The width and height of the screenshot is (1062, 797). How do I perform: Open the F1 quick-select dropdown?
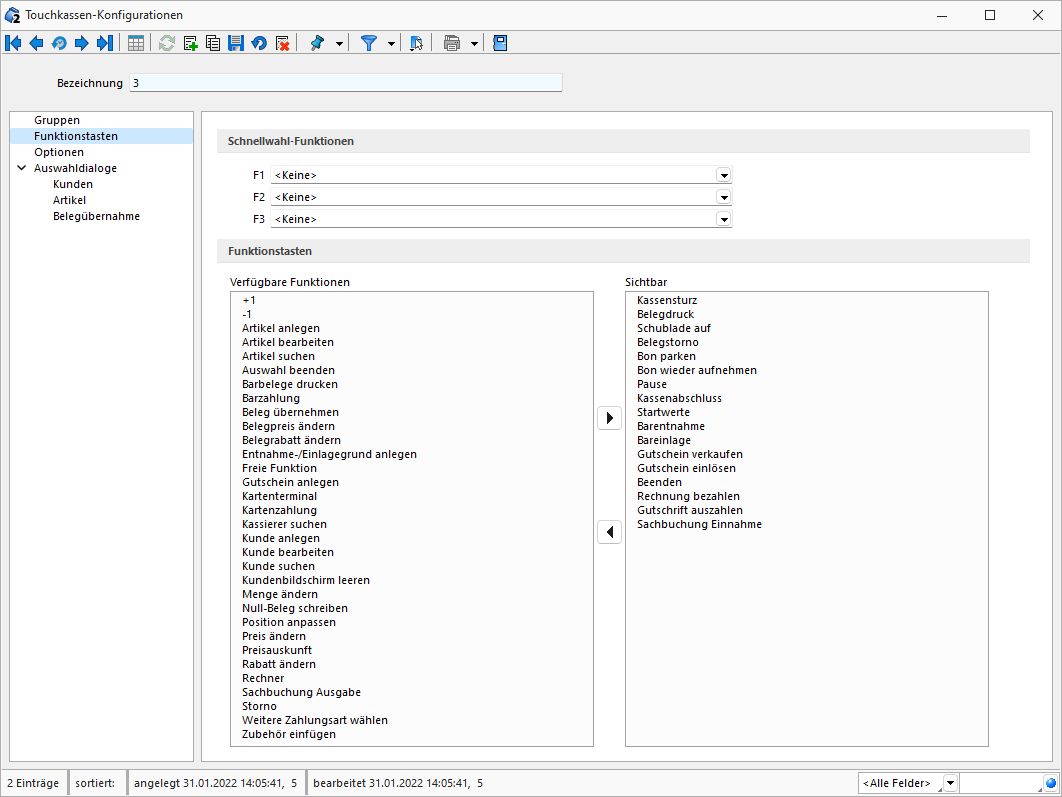point(724,175)
